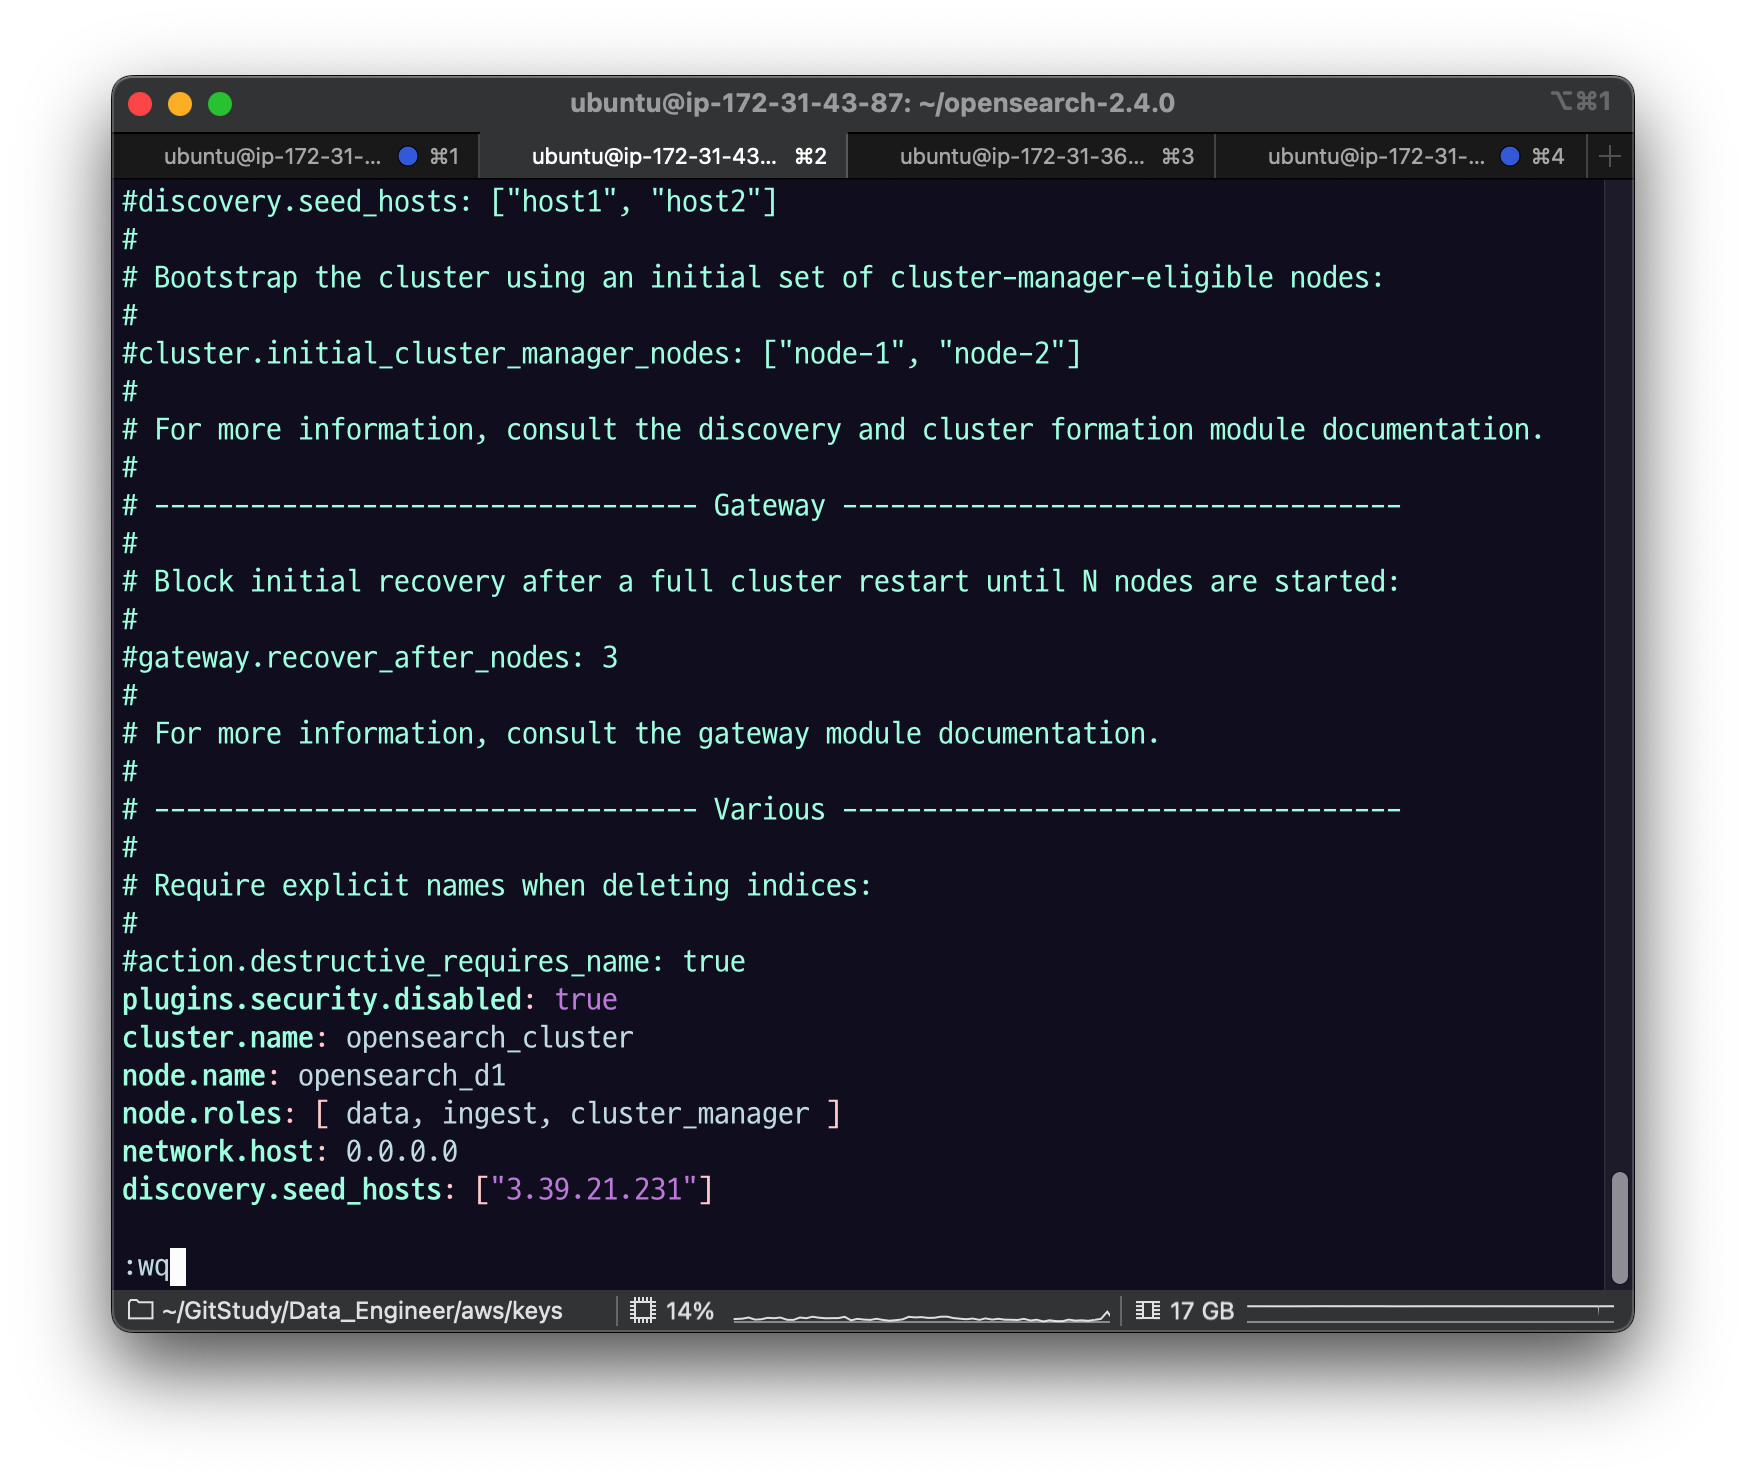Screen dimensions: 1746x1480
Task: Click the memory icon in status bar
Action: coord(1148,1310)
